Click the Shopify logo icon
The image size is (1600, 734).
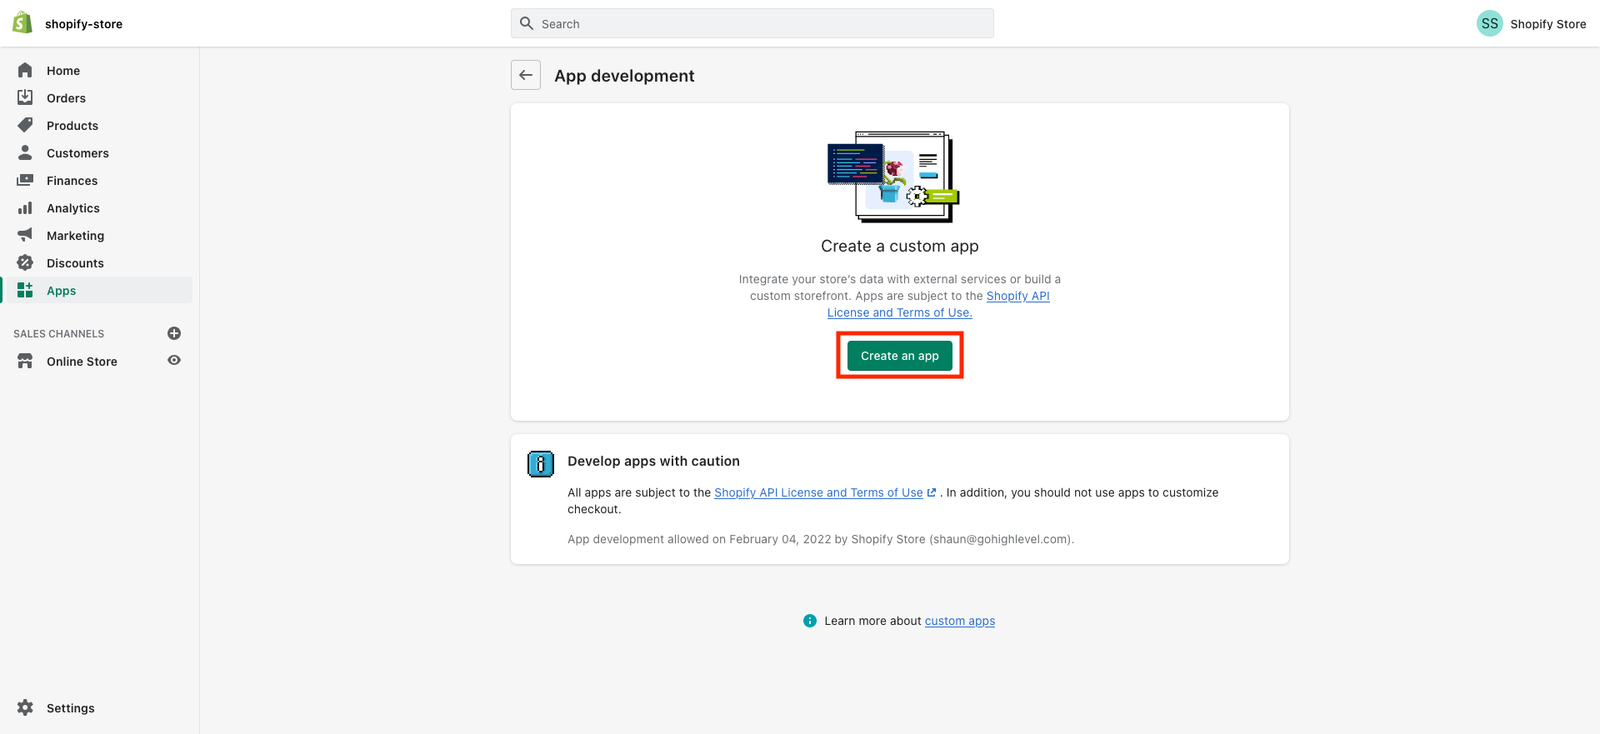coord(22,23)
